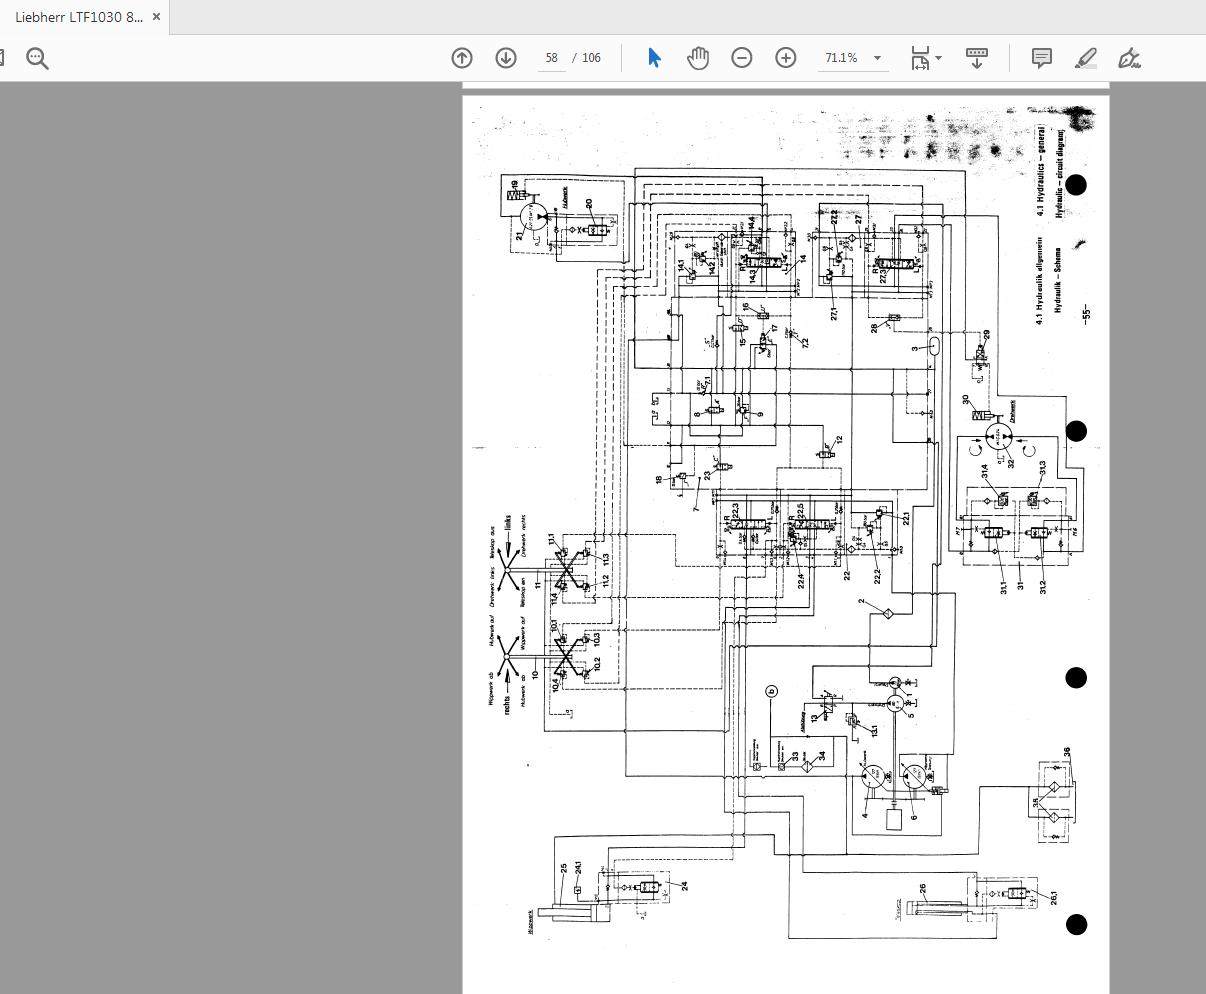Select the Hand pan tool
1206x994 pixels.
pos(698,58)
